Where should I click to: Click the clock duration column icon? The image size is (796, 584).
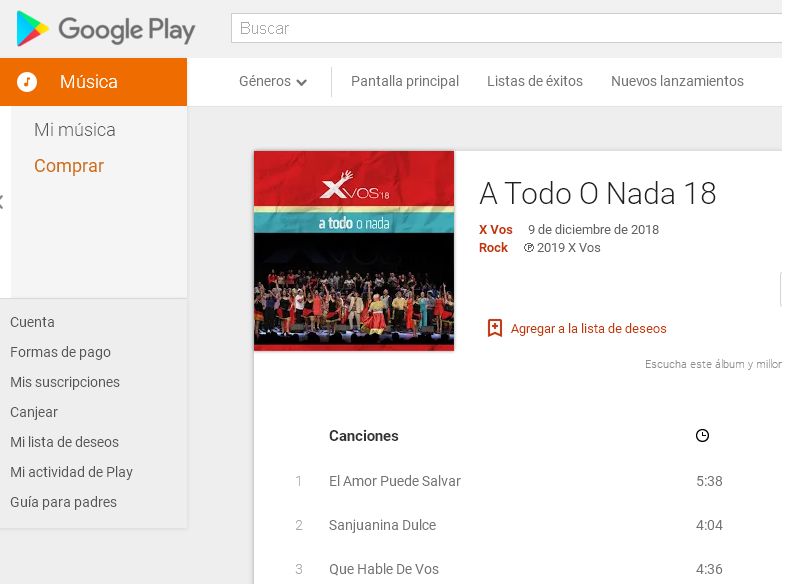coord(702,436)
